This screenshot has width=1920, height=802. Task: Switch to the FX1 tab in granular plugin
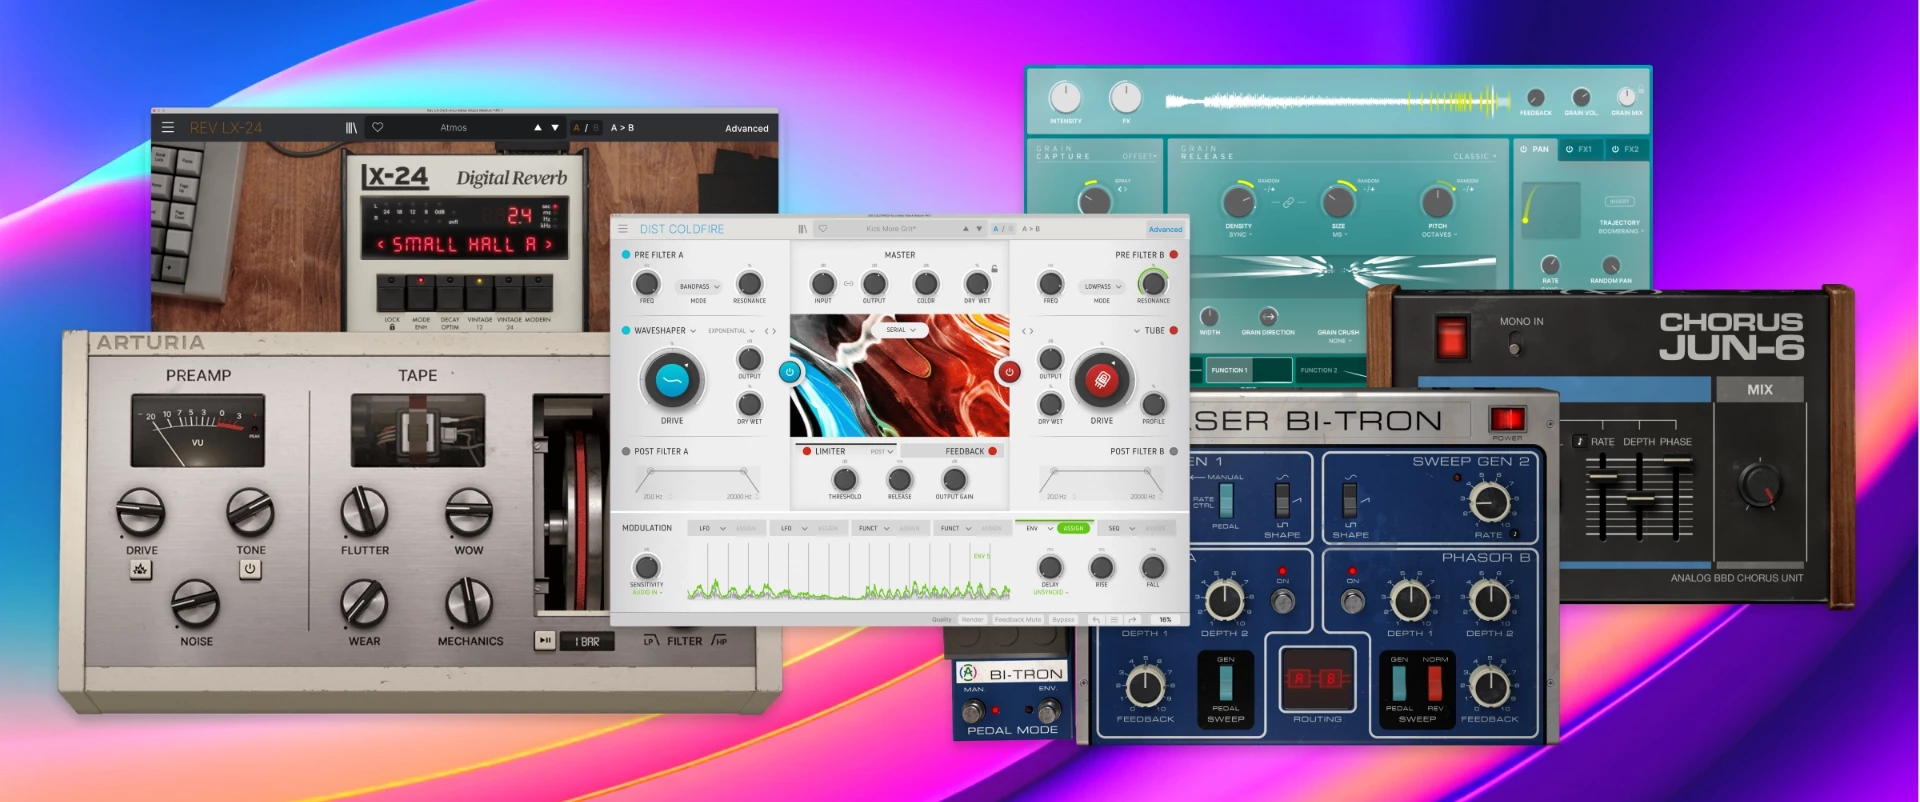[1579, 149]
